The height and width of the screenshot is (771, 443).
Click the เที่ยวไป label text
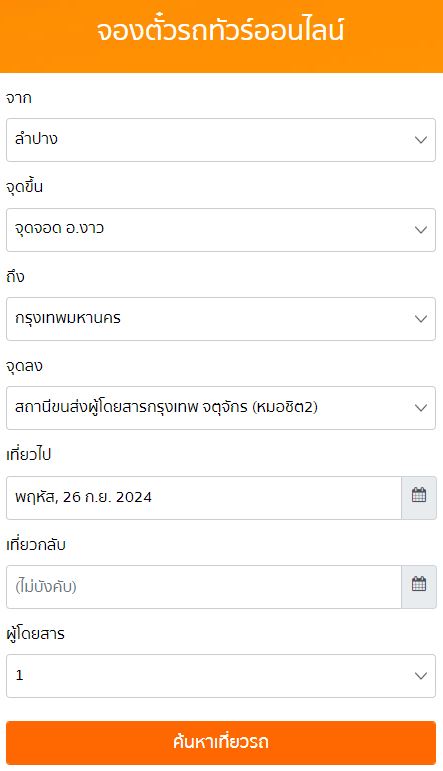[29, 455]
